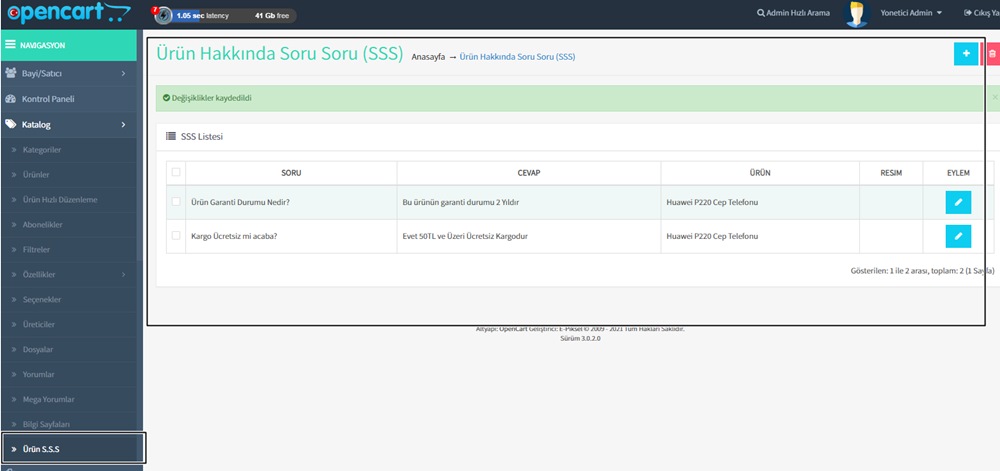Edit the Ürün Garanti Durumu Nedir row
The height and width of the screenshot is (471, 1000).
(958, 202)
